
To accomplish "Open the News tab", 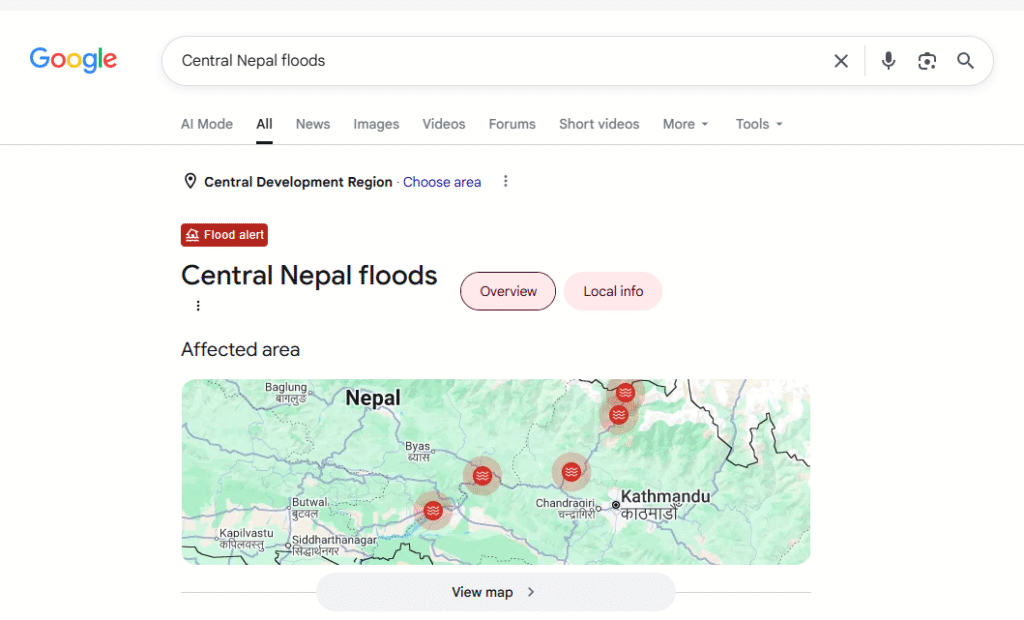I will tap(313, 124).
